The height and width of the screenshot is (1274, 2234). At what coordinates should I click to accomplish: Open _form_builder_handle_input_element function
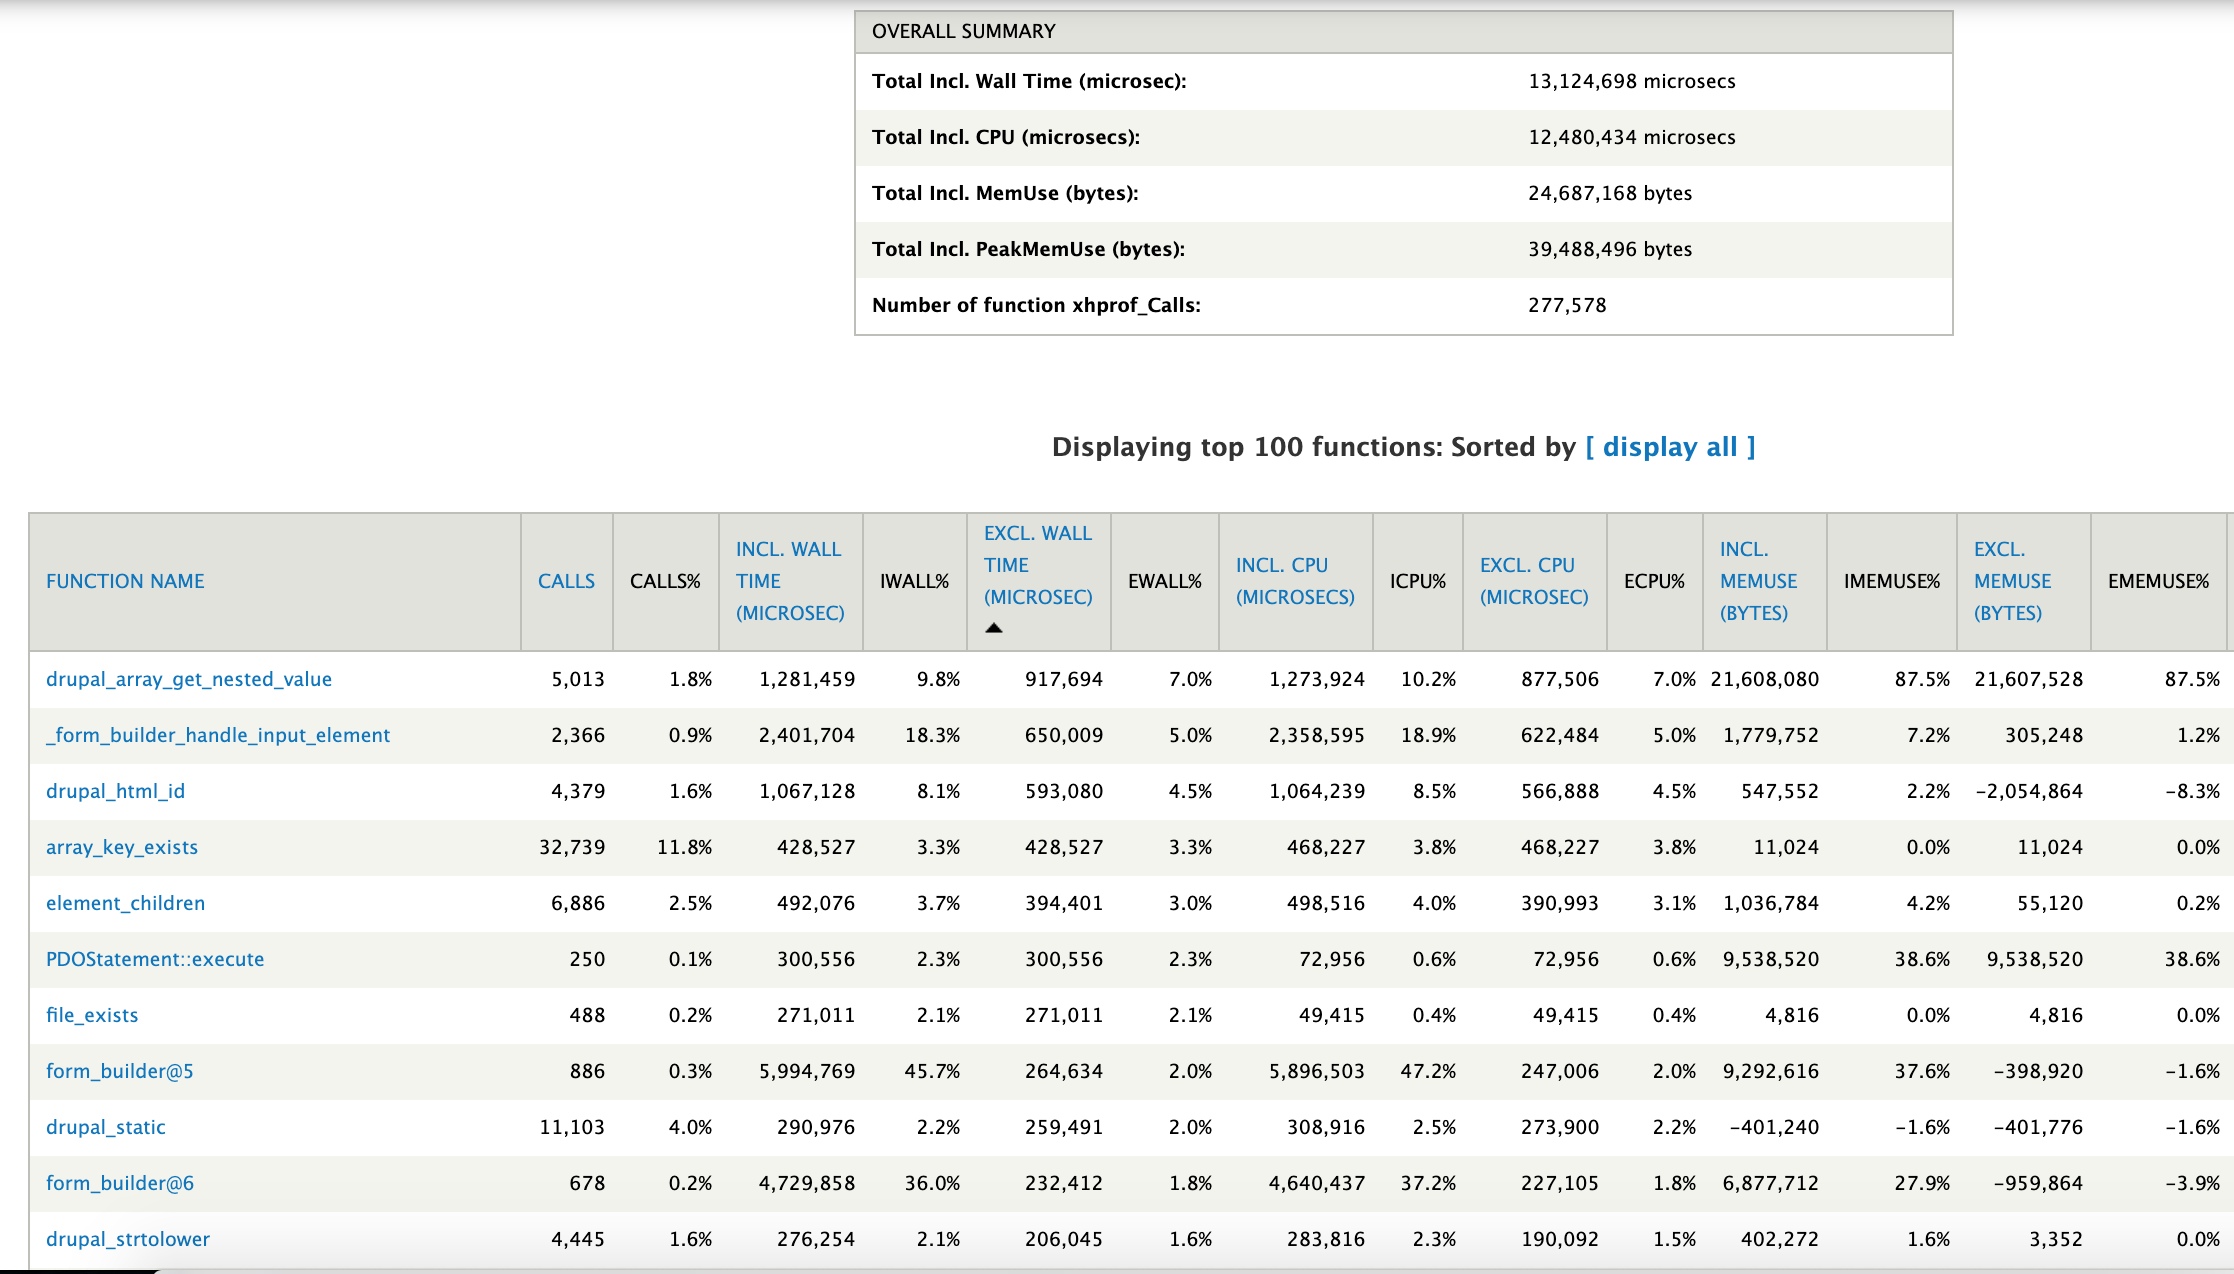tap(218, 735)
